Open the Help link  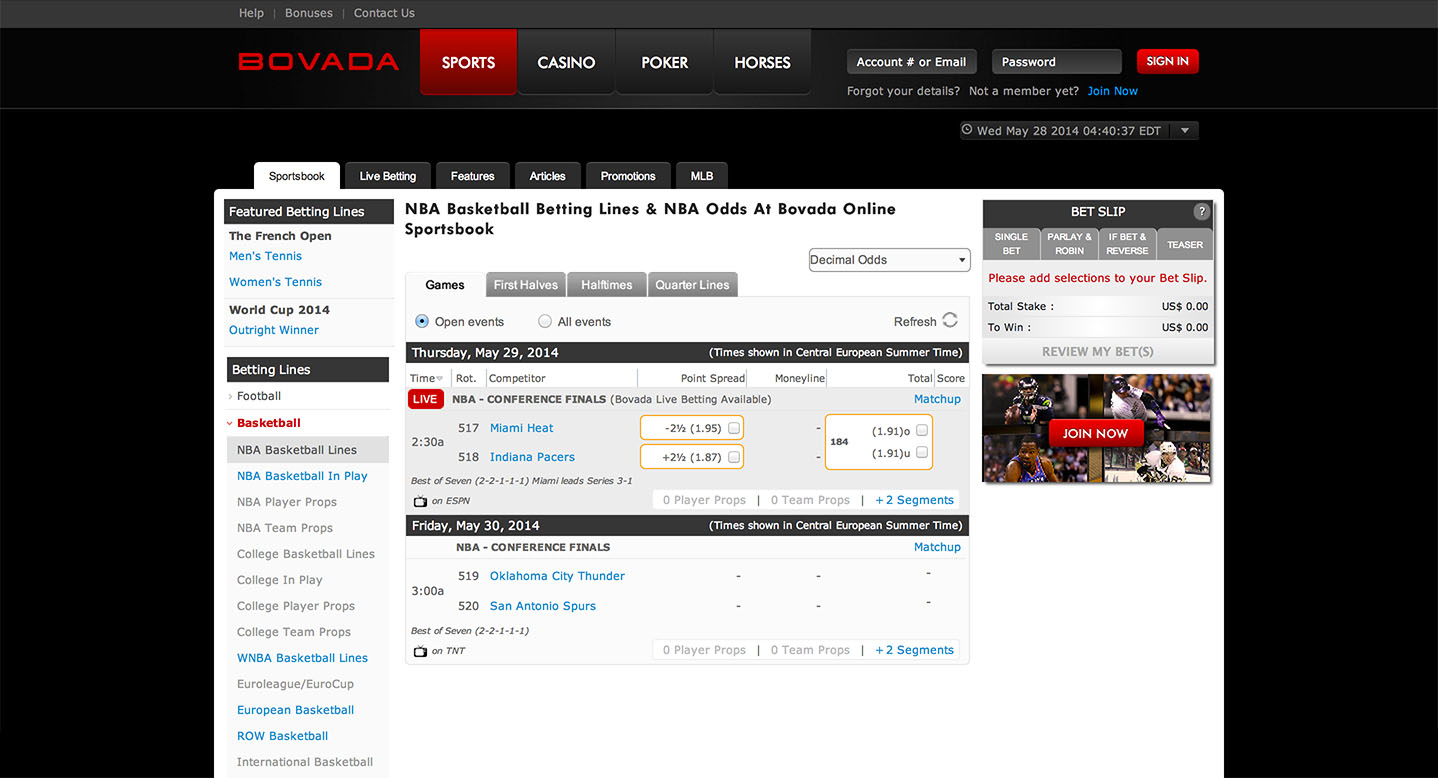[x=251, y=13]
